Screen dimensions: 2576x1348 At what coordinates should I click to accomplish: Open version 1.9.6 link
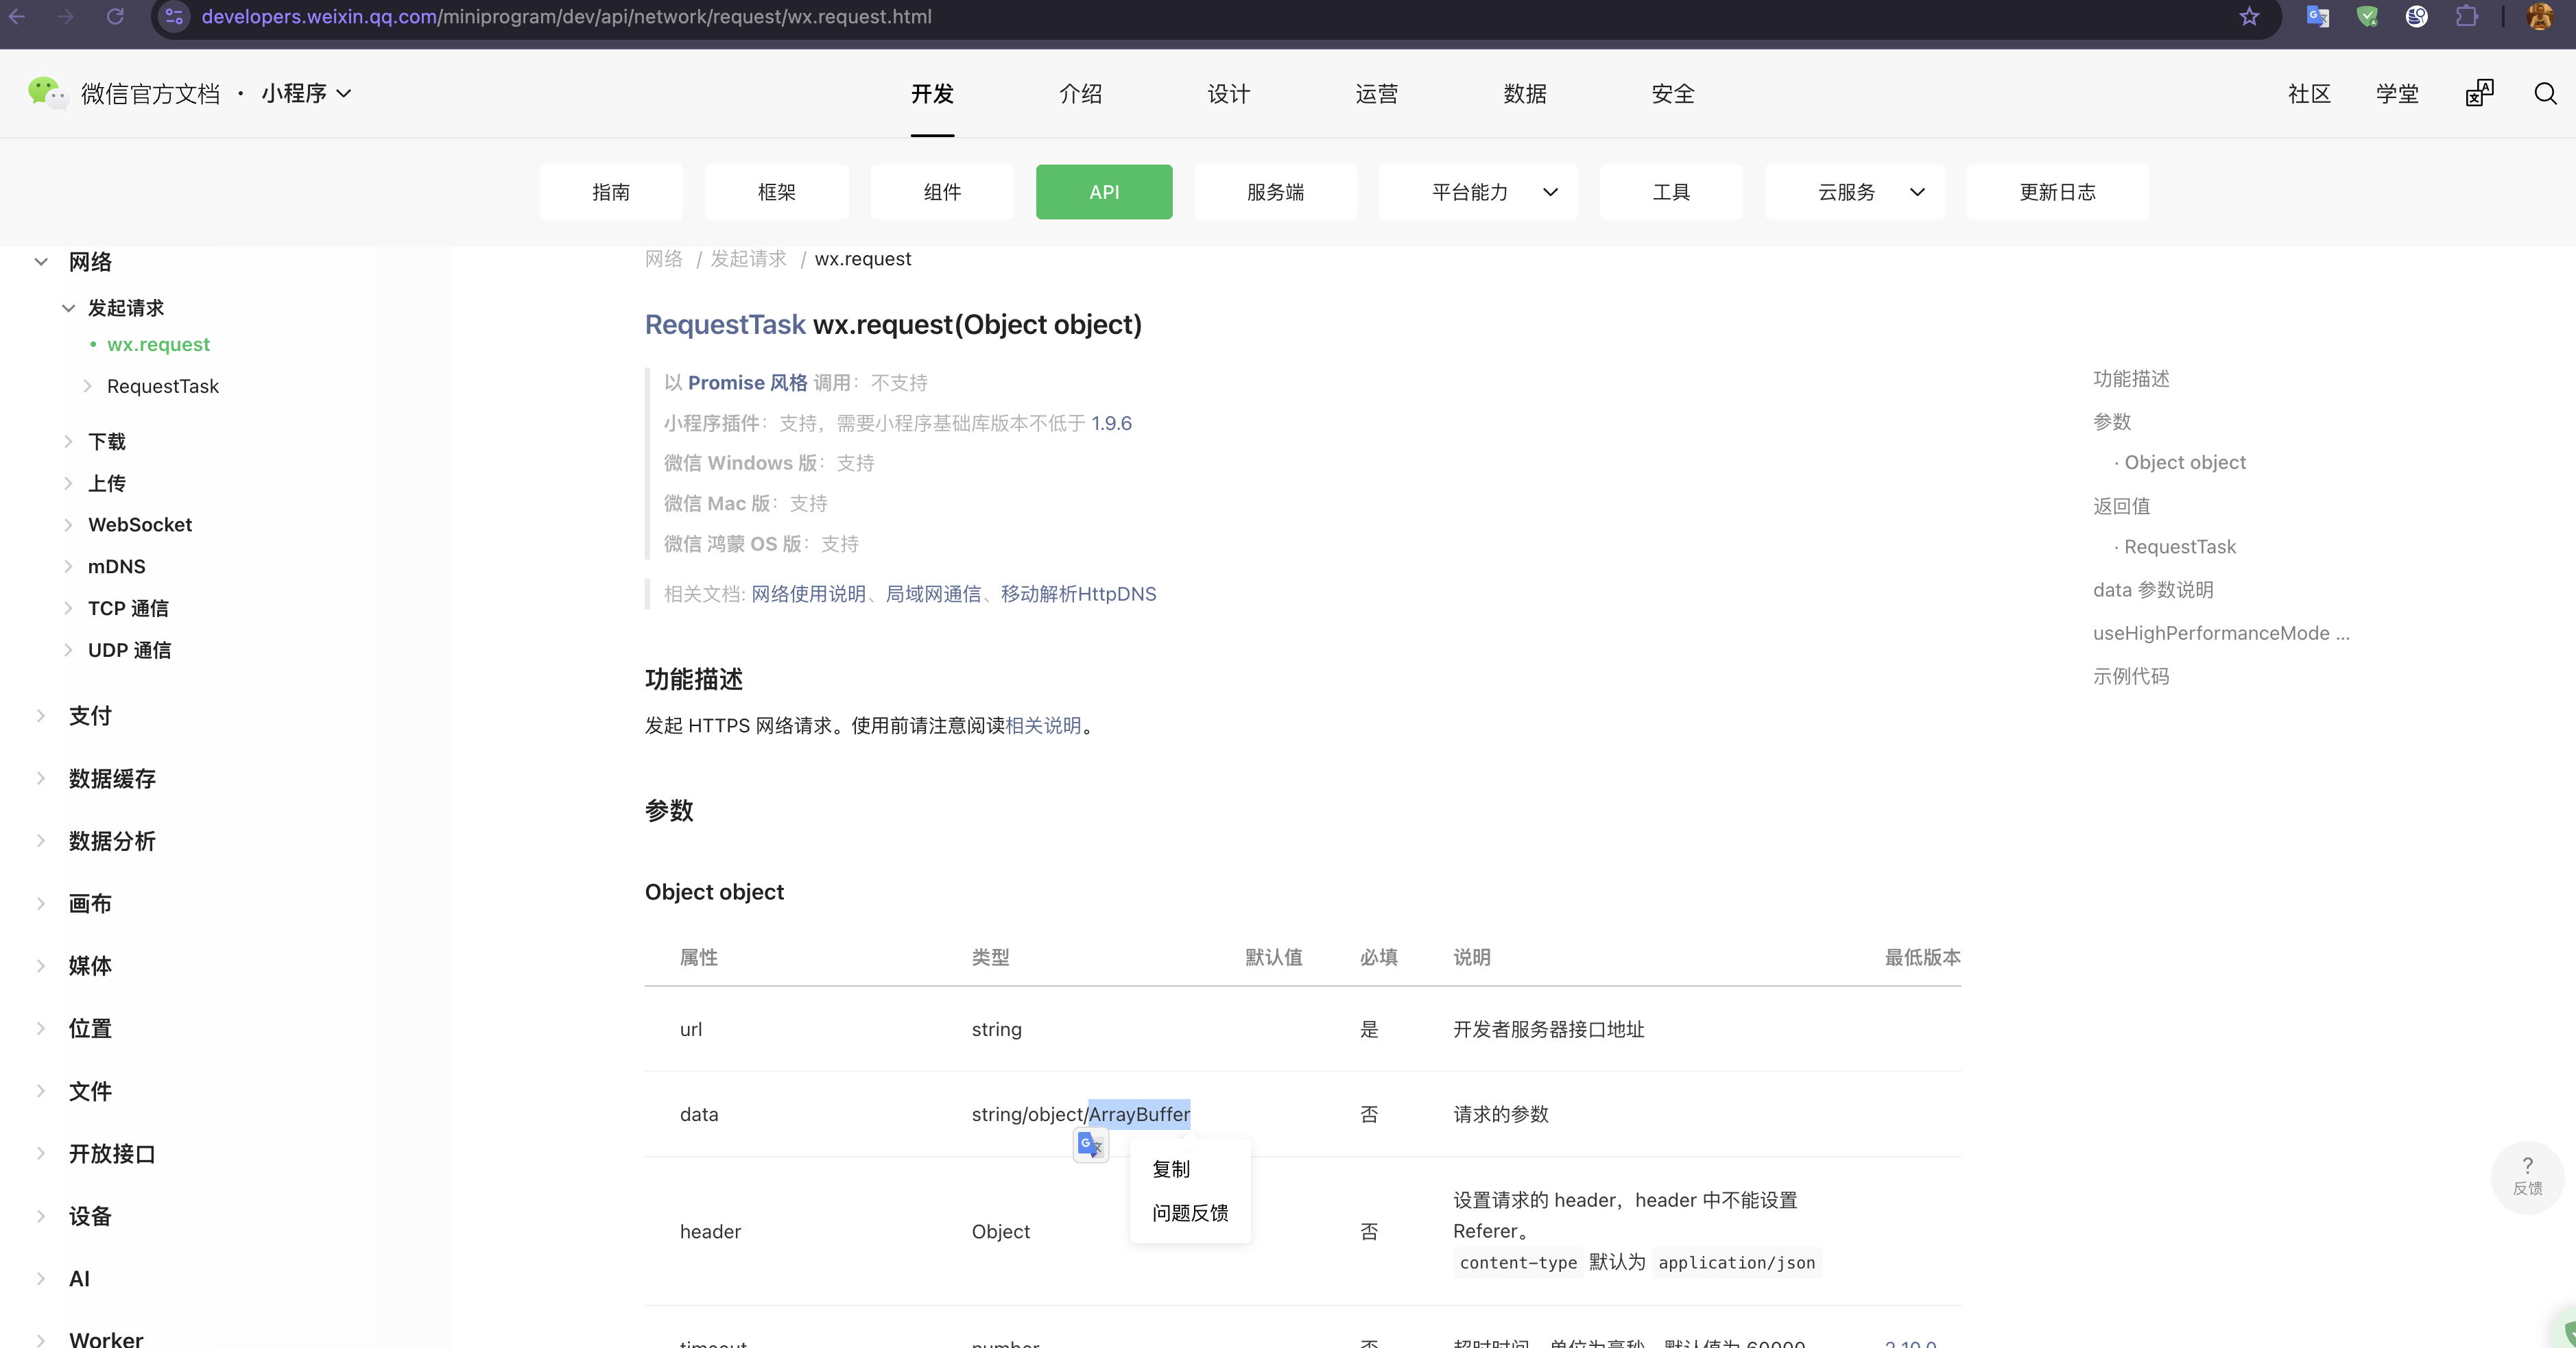pos(1111,423)
